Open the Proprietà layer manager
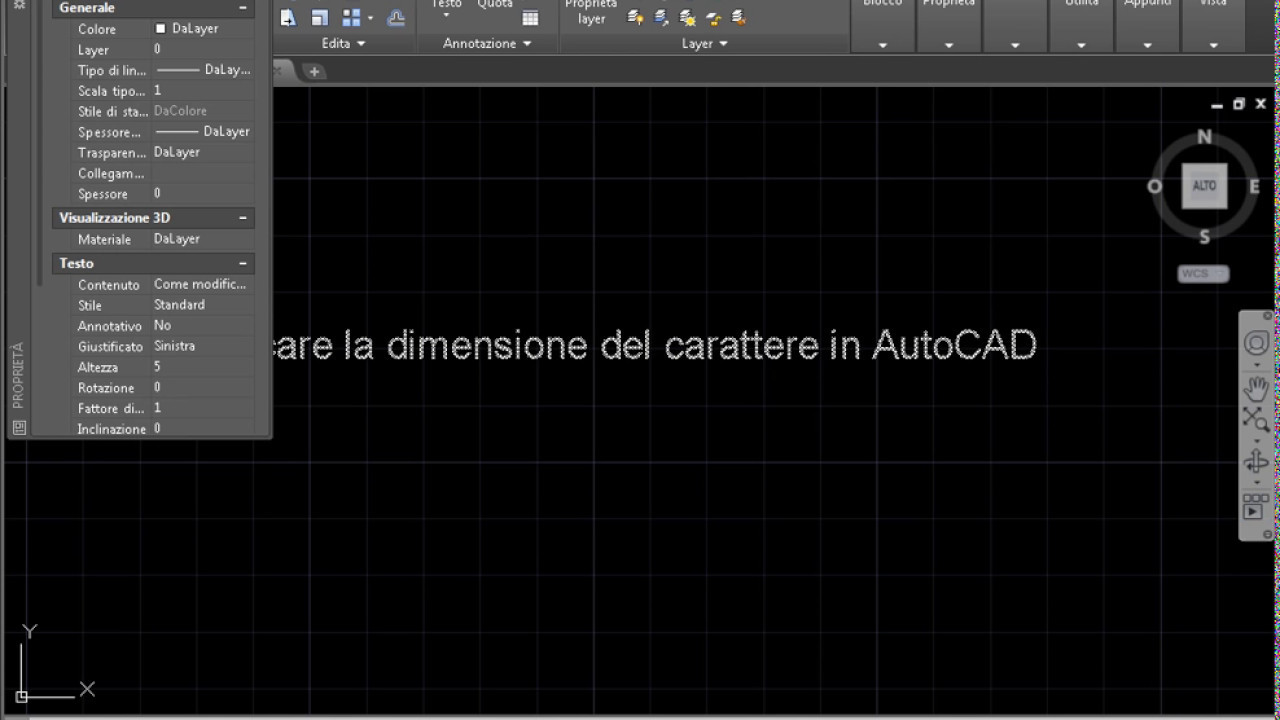Viewport: 1280px width, 720px height. coord(591,13)
